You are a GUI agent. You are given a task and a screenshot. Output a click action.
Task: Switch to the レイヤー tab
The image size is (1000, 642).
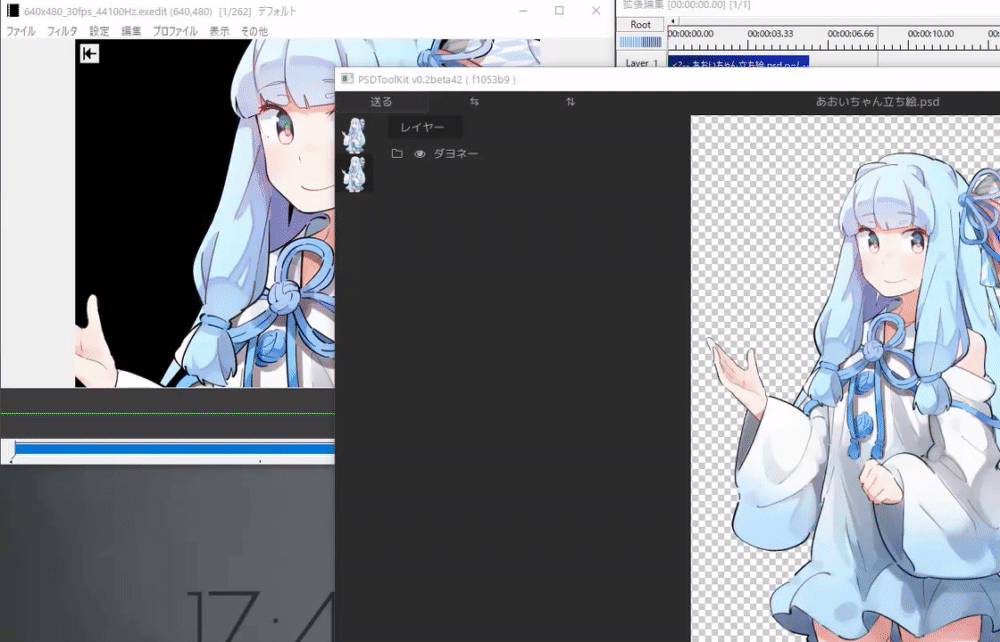click(423, 128)
